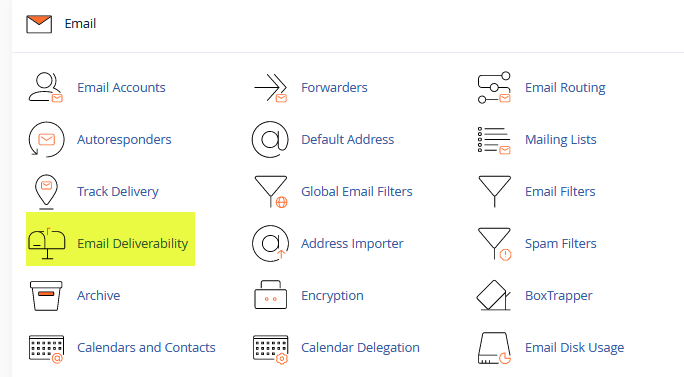684x377 pixels.
Task: Select the Spam Filters funnel icon
Action: (x=494, y=243)
